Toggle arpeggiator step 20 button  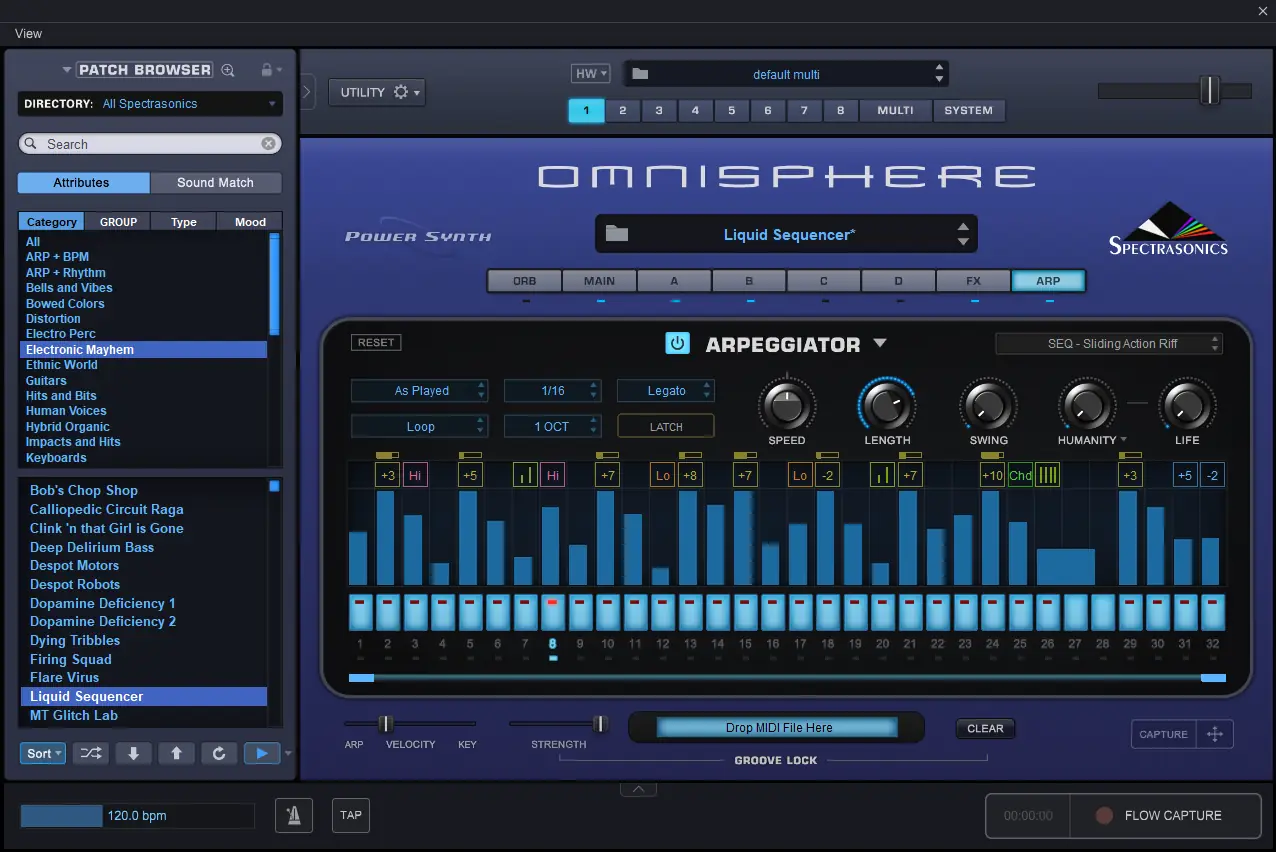pos(882,611)
